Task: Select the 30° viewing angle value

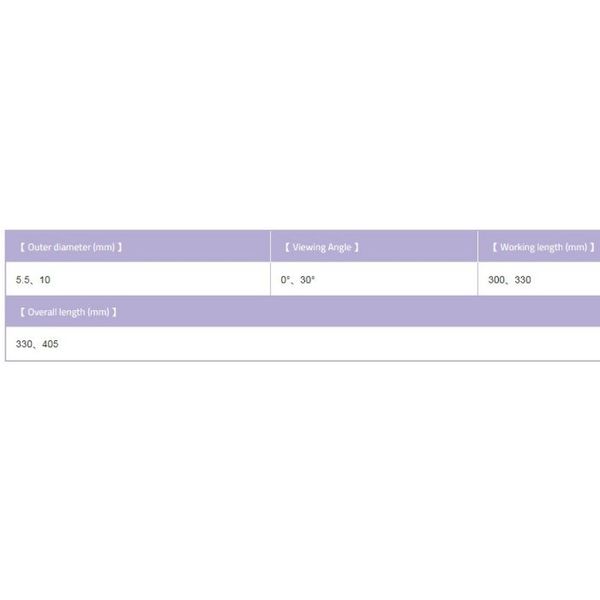Action: click(x=307, y=280)
